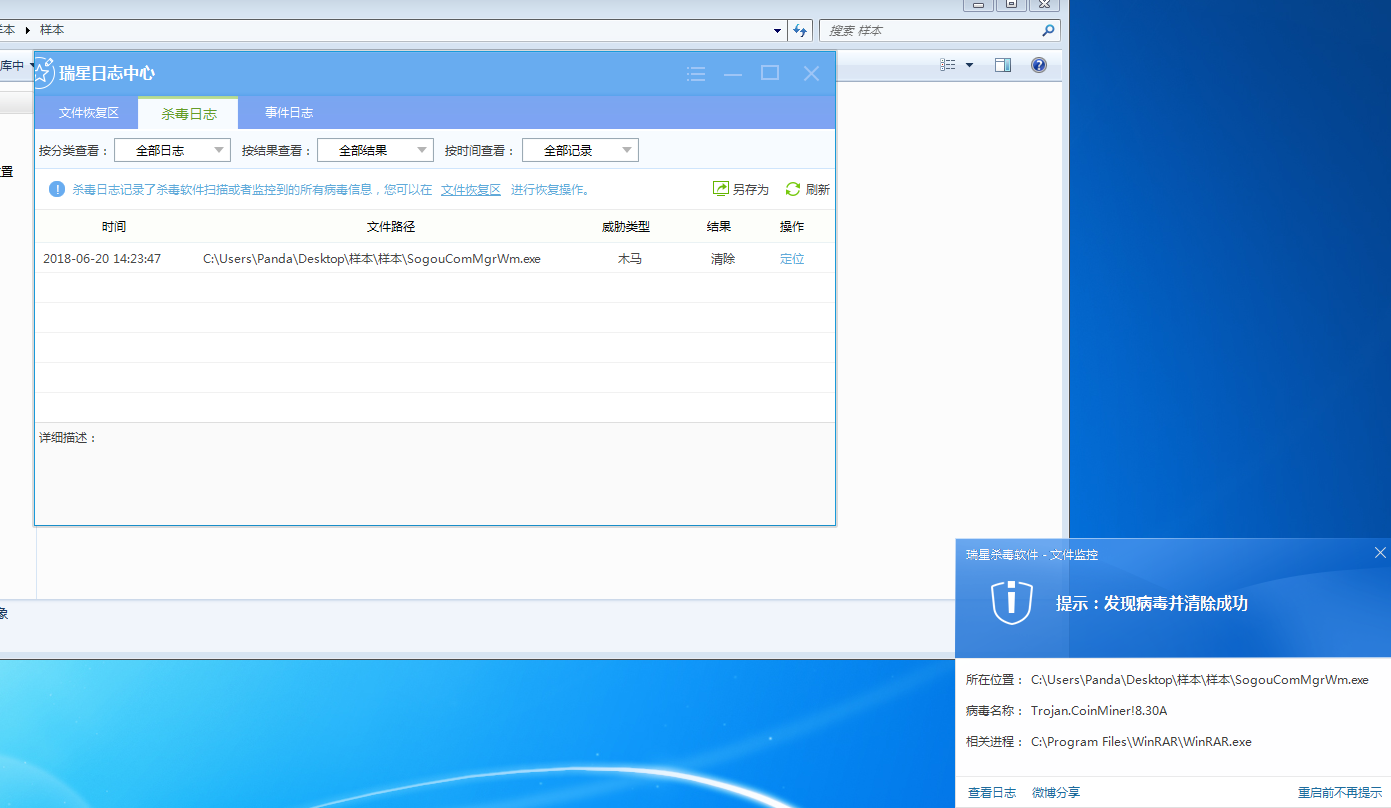Expand the 全部记录 time filter dropdown
1391x808 pixels.
580,150
